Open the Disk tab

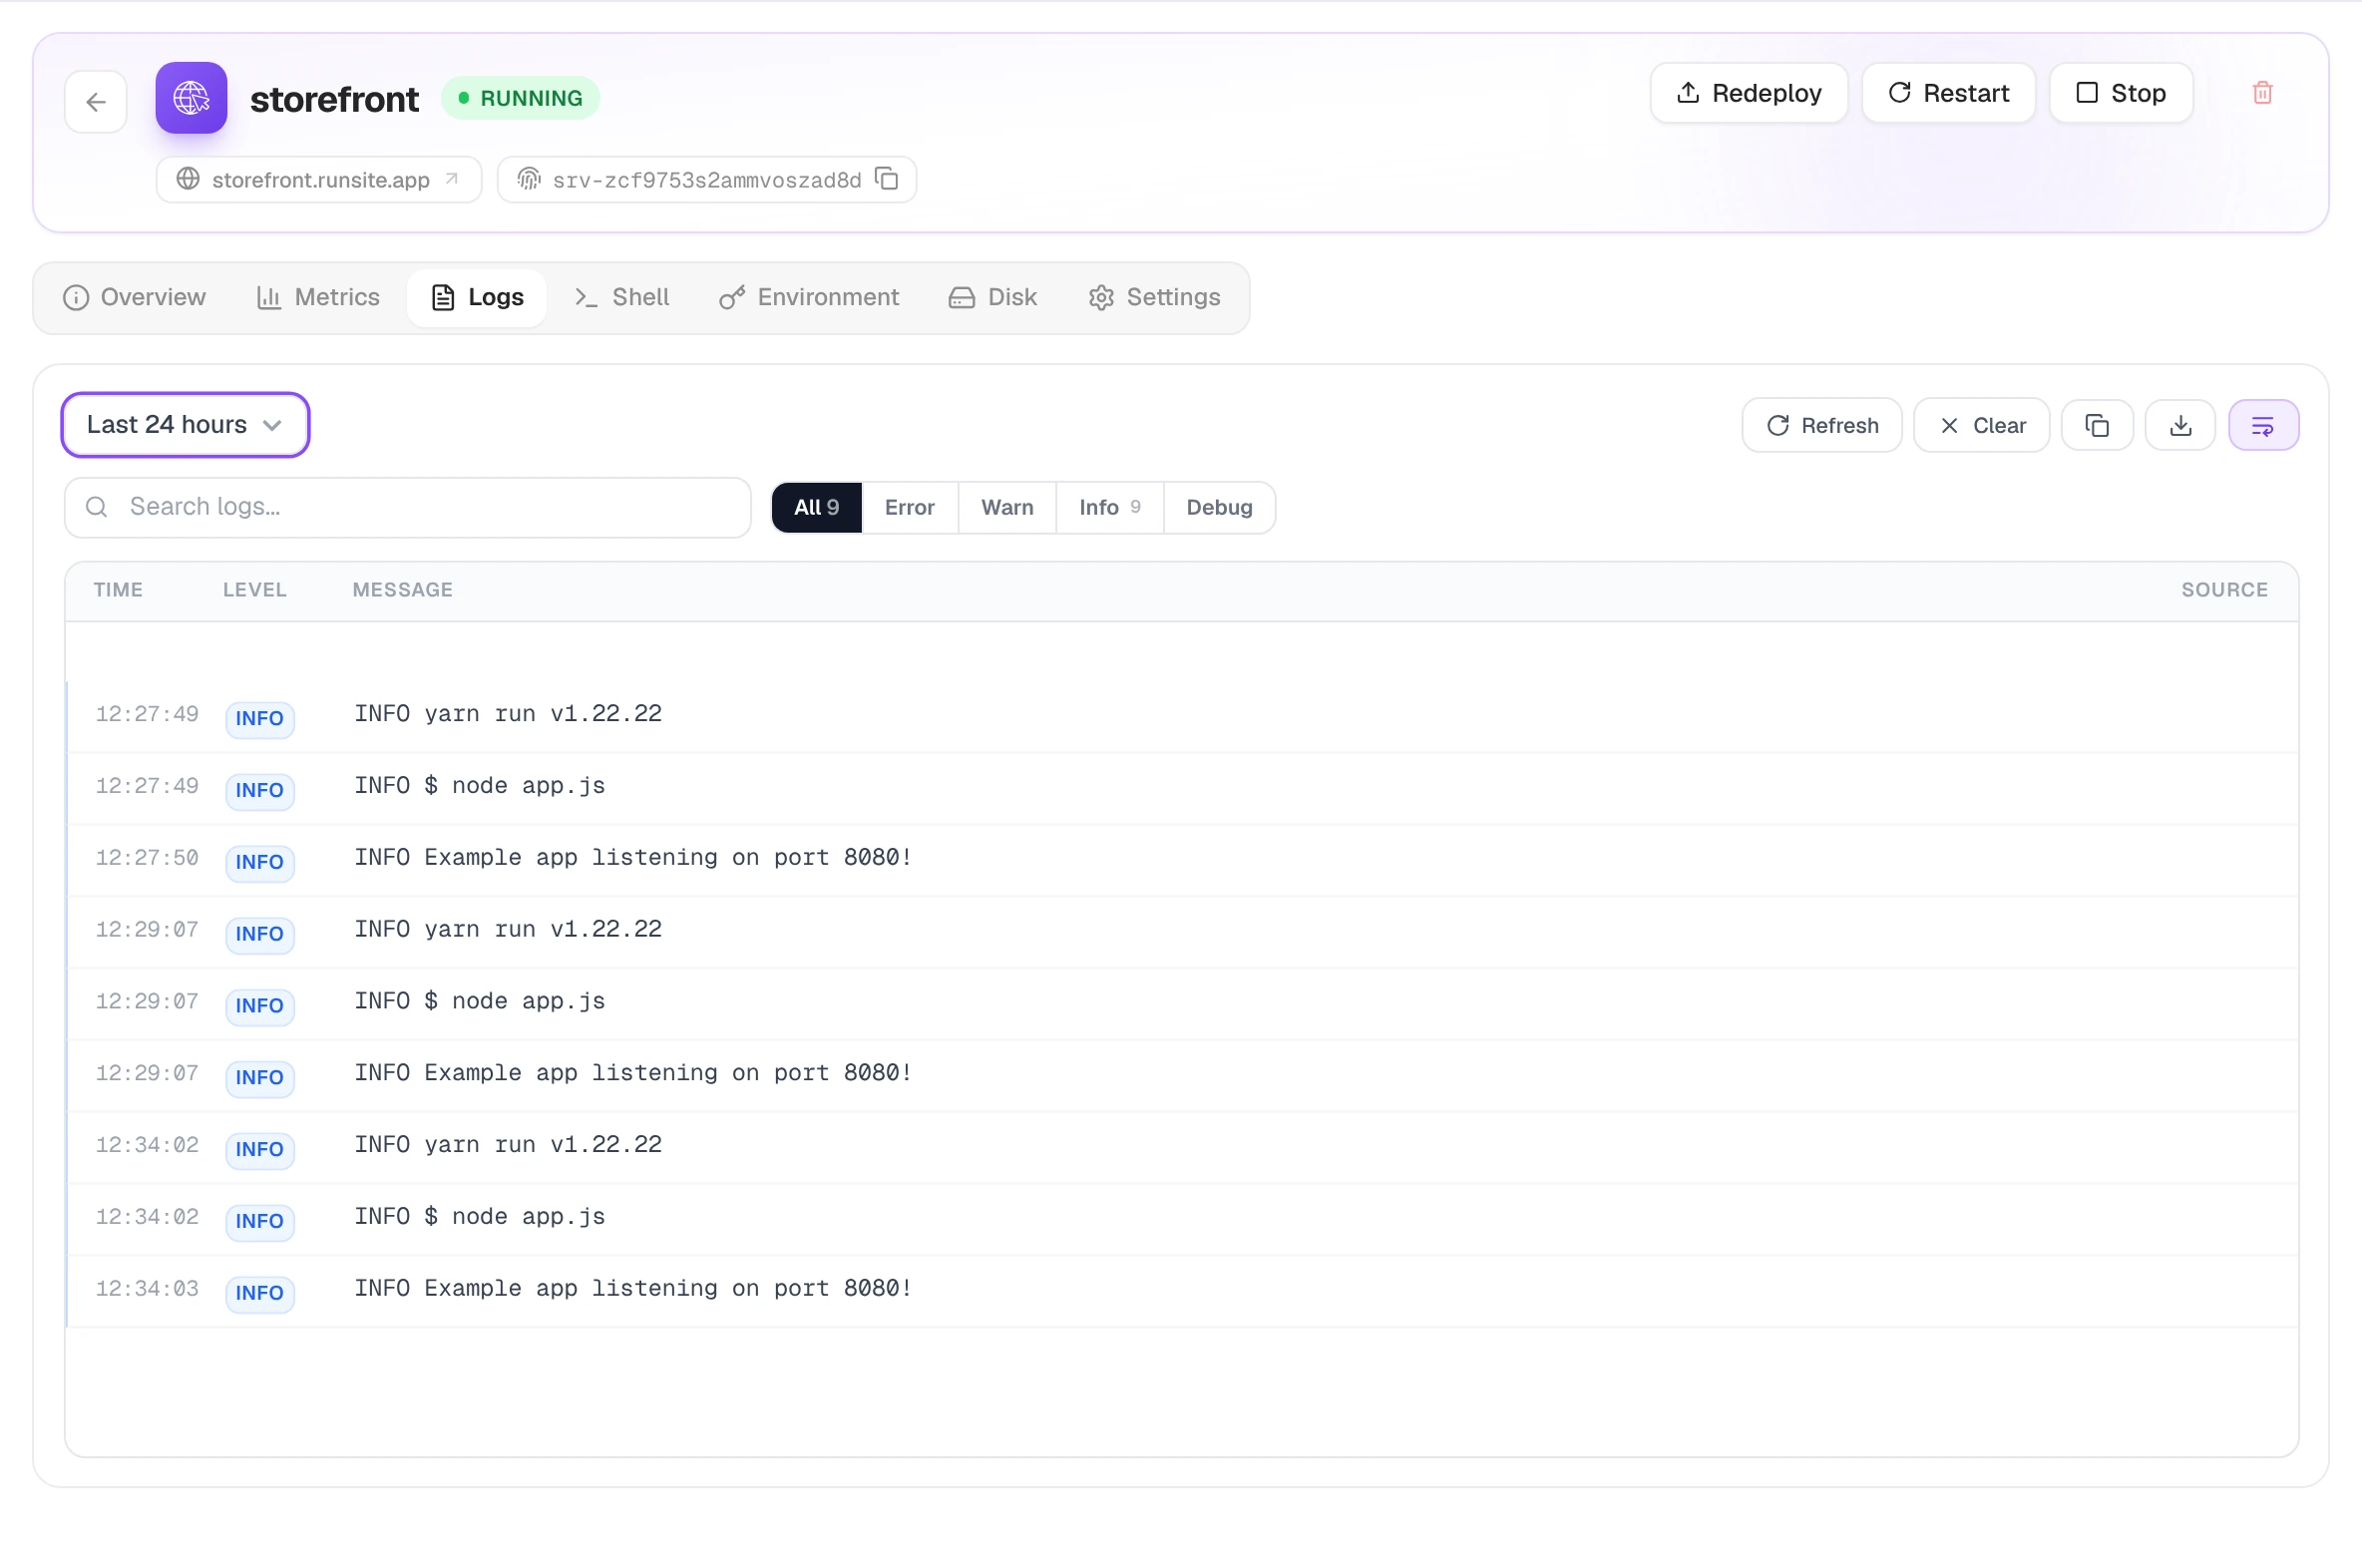click(993, 298)
